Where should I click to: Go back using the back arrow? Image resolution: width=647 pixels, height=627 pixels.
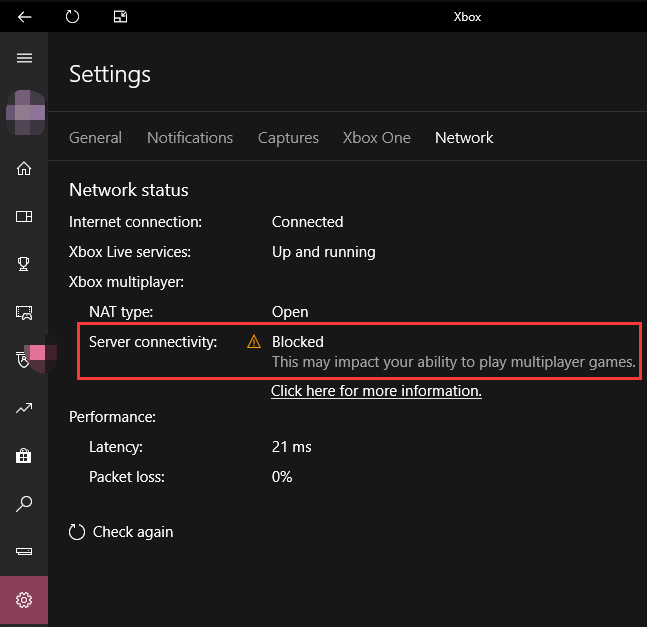(24, 17)
